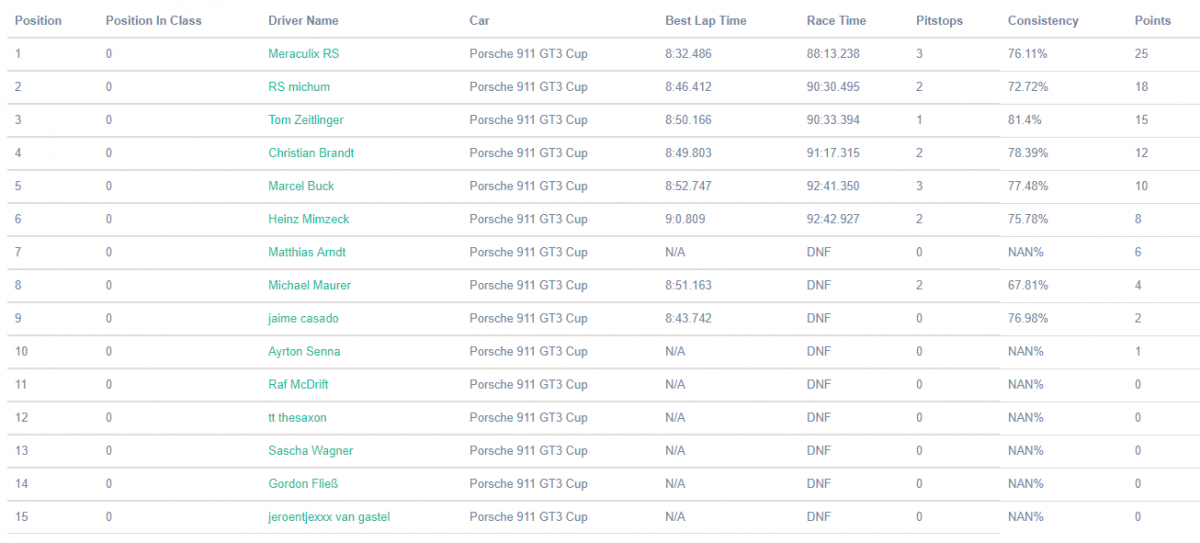Select Christian Brandt driver name
The height and width of the screenshot is (543, 1200).
click(x=311, y=153)
